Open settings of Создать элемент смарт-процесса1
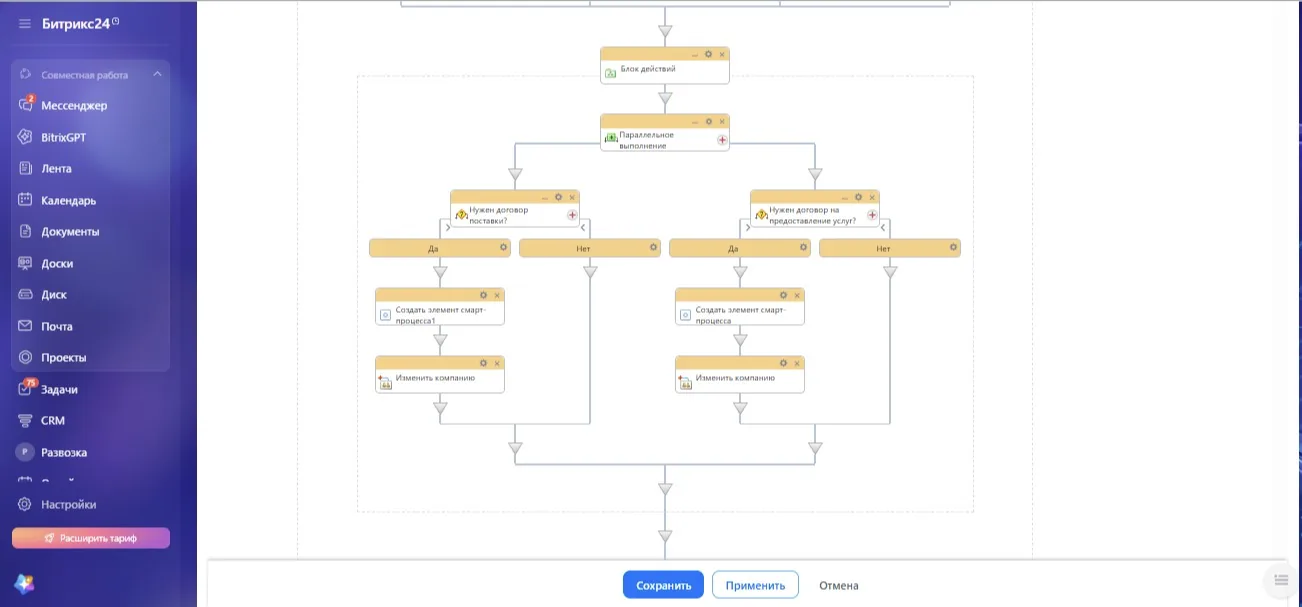The width and height of the screenshot is (1302, 607). (483, 295)
